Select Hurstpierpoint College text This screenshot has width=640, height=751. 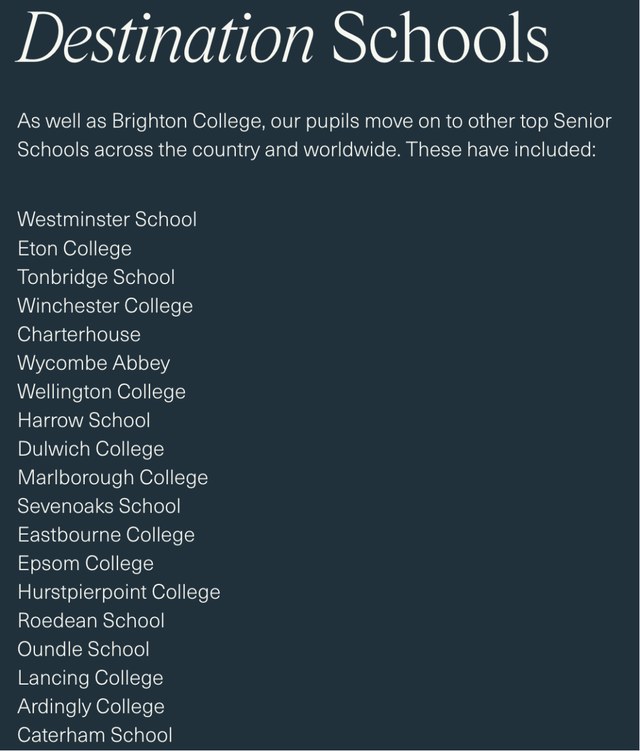tap(119, 592)
